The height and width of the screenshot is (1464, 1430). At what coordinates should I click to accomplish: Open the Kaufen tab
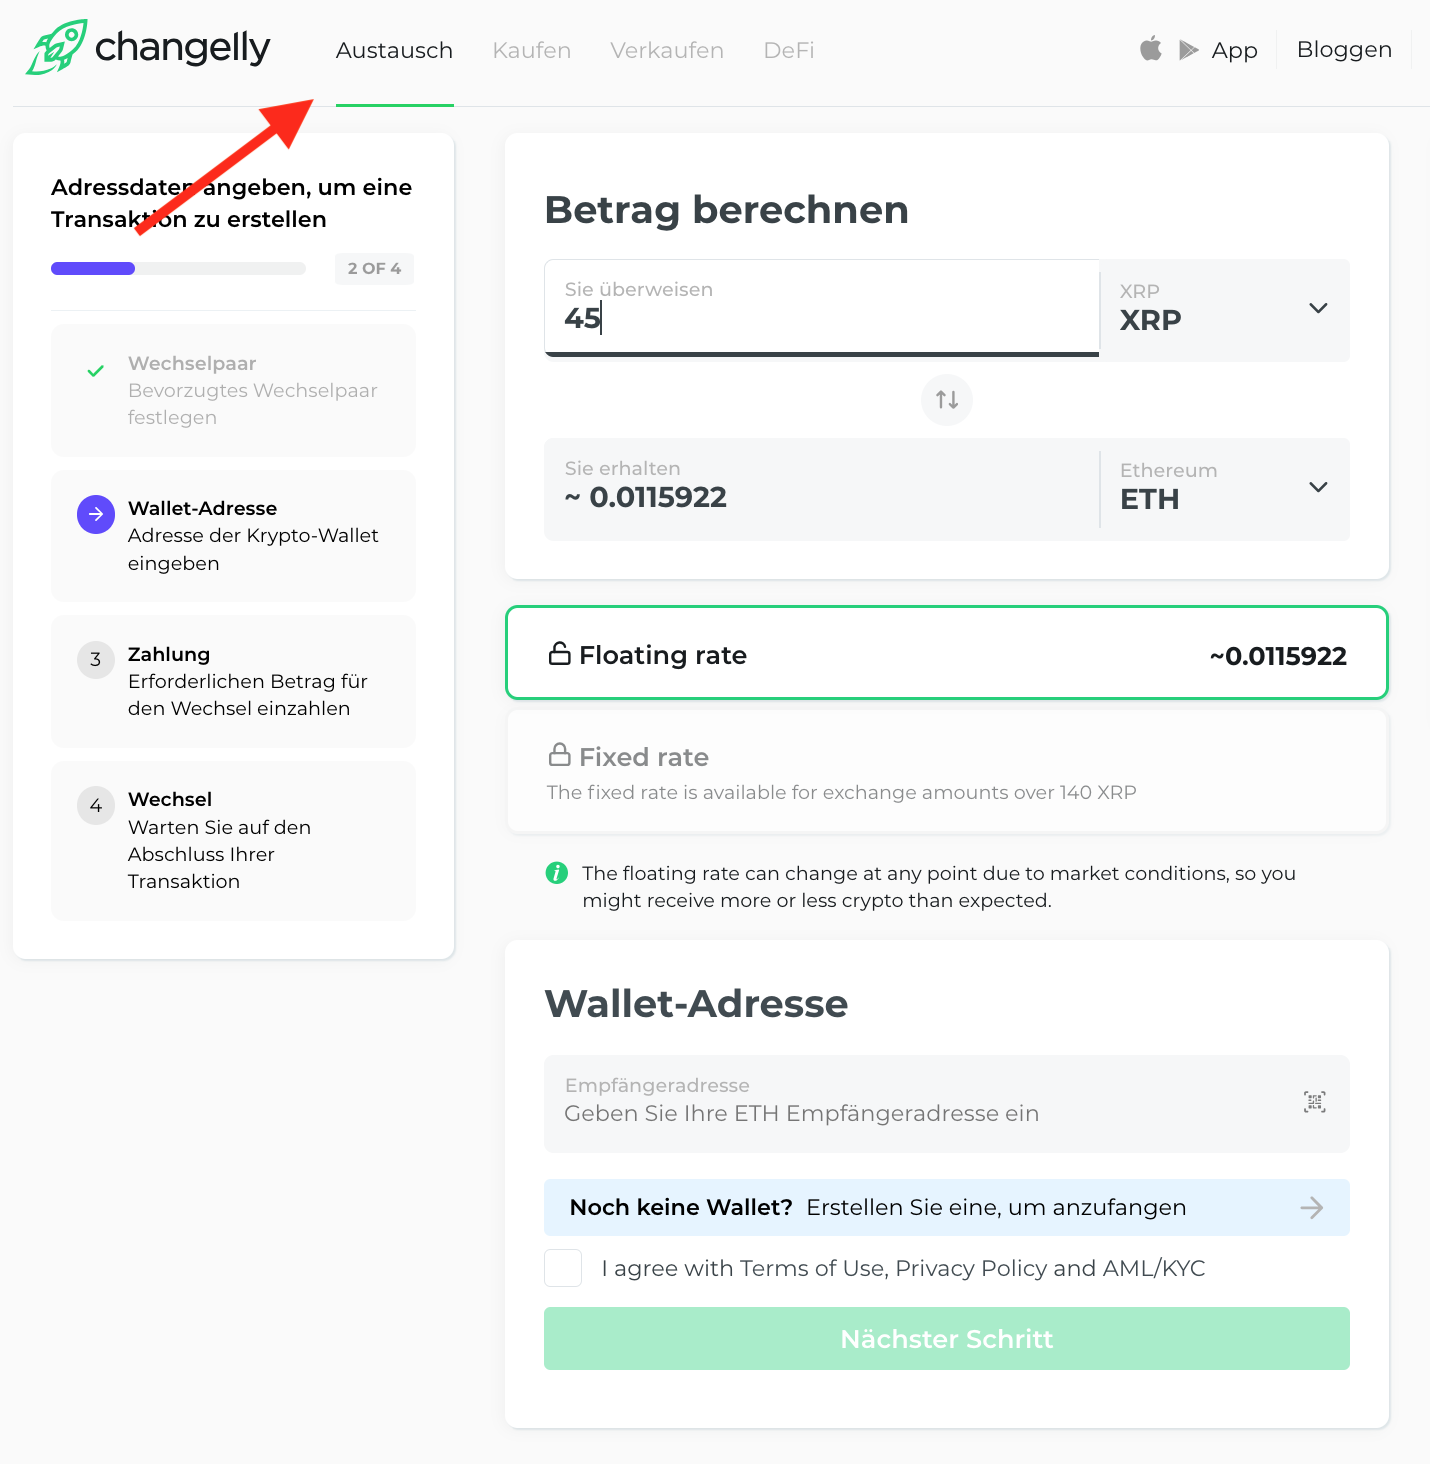[531, 50]
